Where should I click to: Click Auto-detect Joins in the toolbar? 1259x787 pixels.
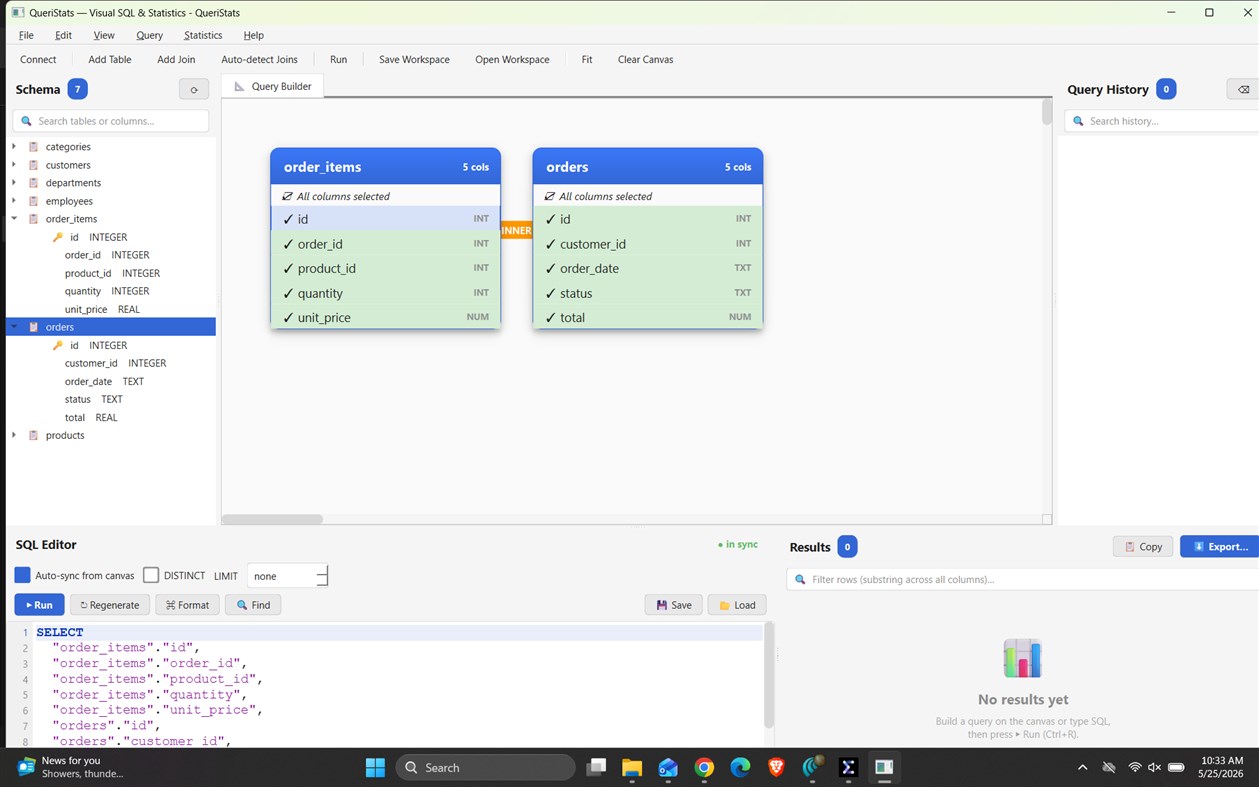click(259, 59)
